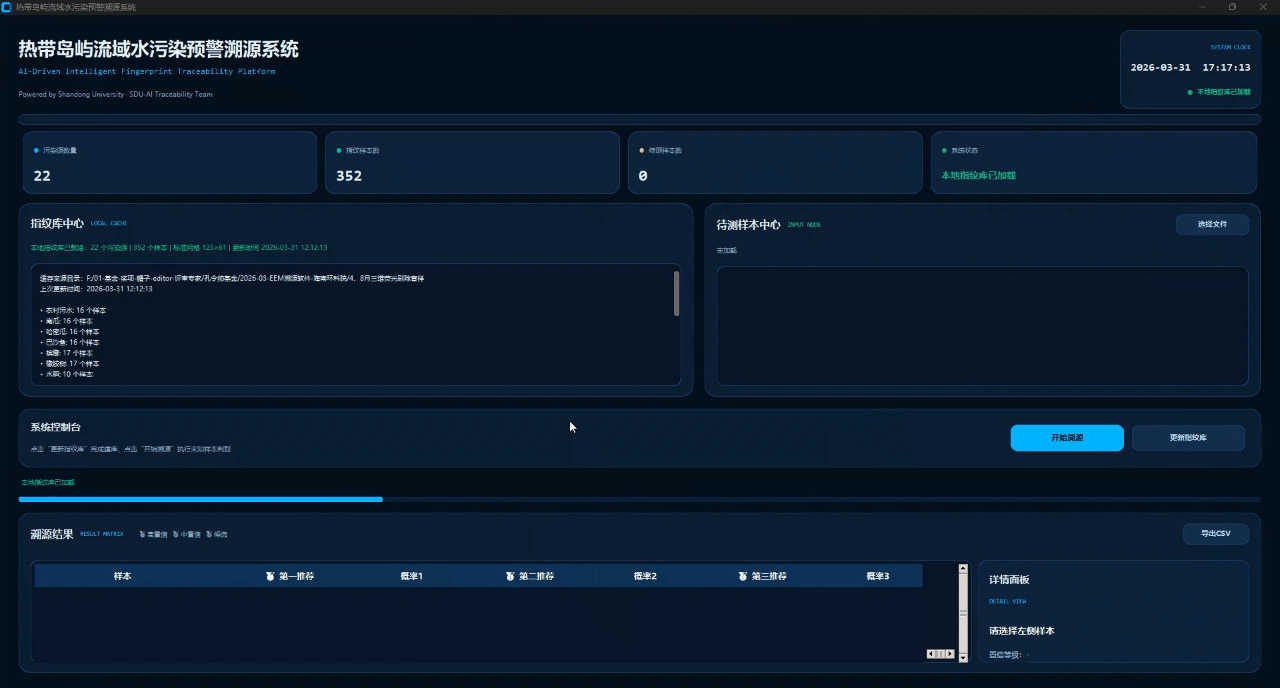Click the dot icon on 系统状态 card

[944, 150]
